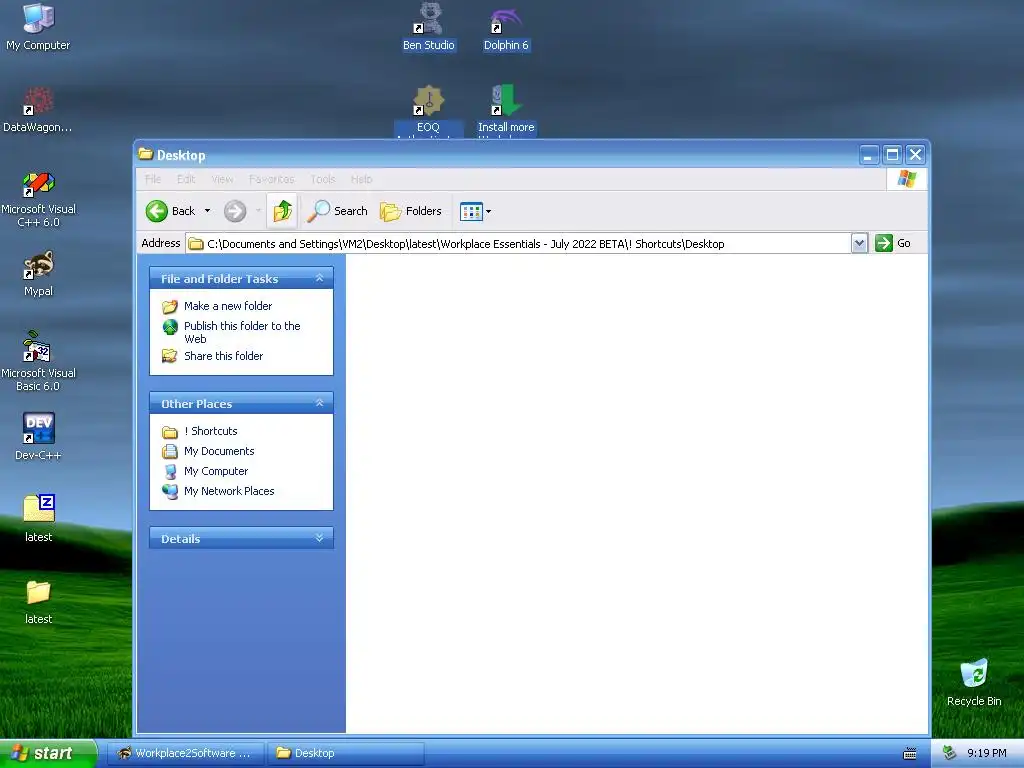
Task: Open My Computer desktop icon
Action: (38, 26)
